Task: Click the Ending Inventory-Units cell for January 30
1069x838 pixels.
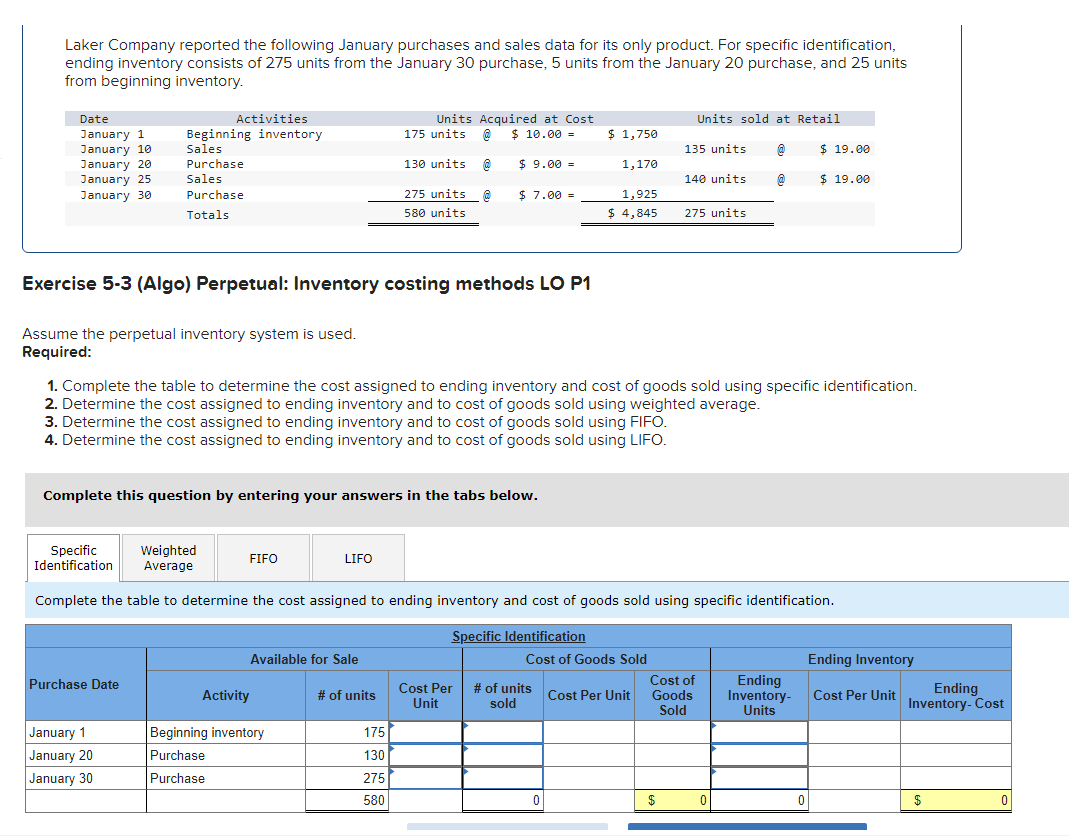Action: click(759, 778)
